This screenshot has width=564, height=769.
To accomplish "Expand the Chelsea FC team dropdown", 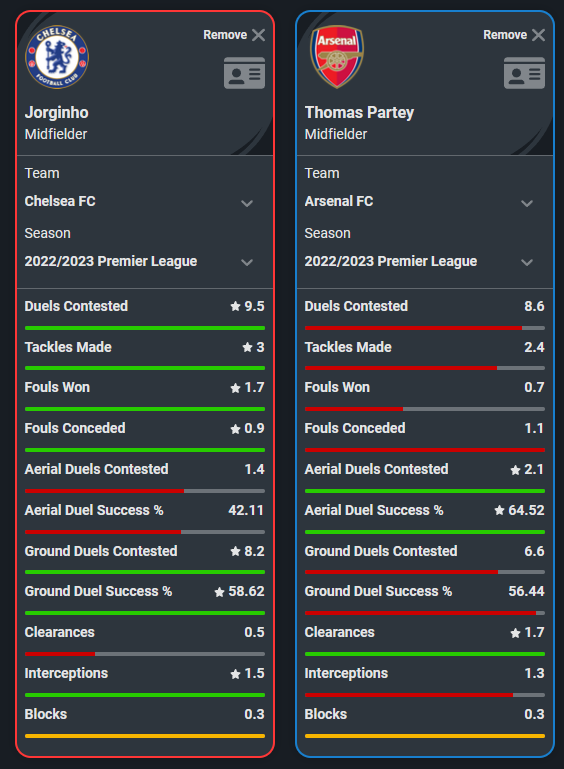I will tap(247, 203).
